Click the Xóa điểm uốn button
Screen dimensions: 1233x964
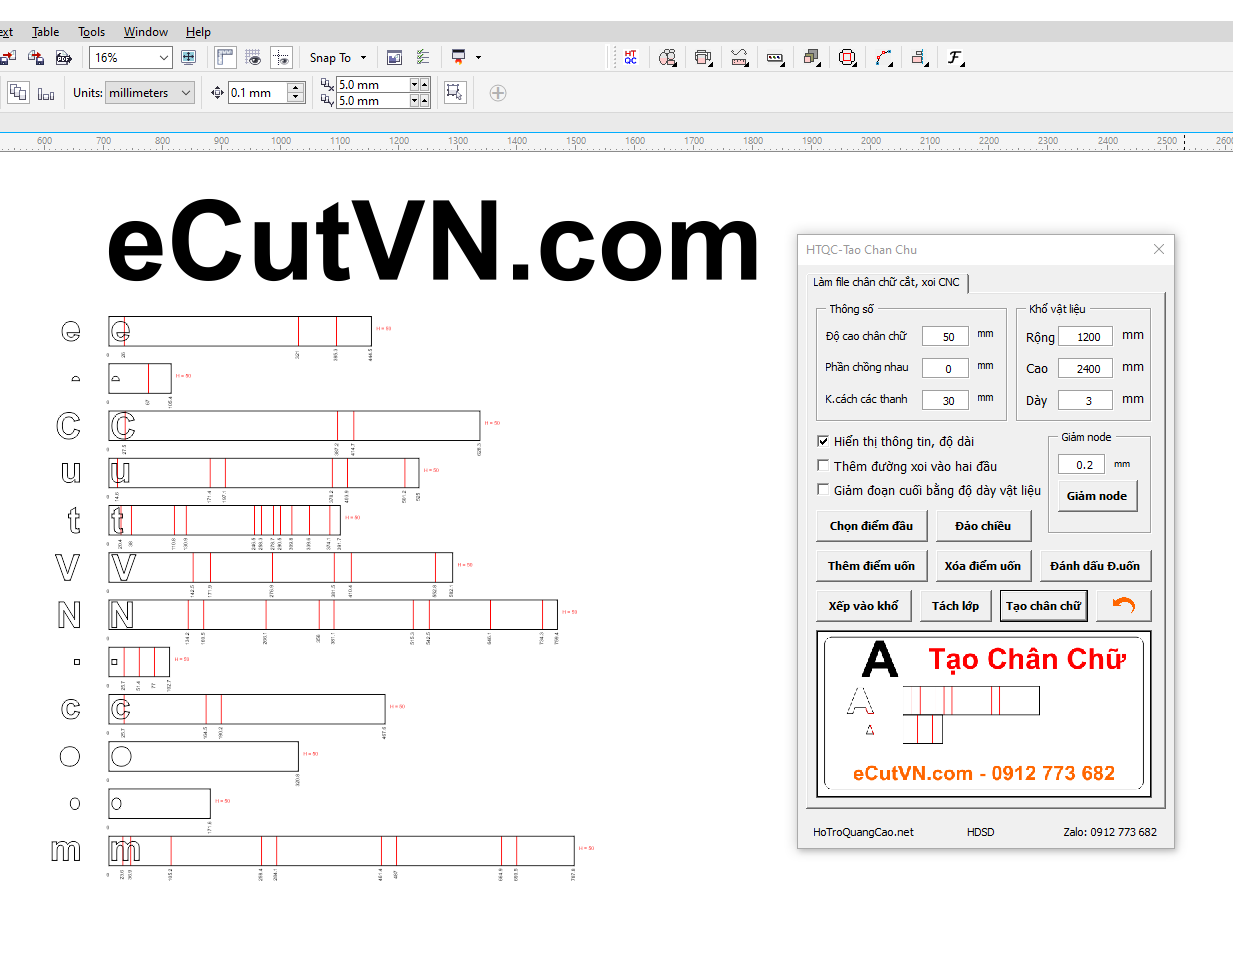click(983, 566)
